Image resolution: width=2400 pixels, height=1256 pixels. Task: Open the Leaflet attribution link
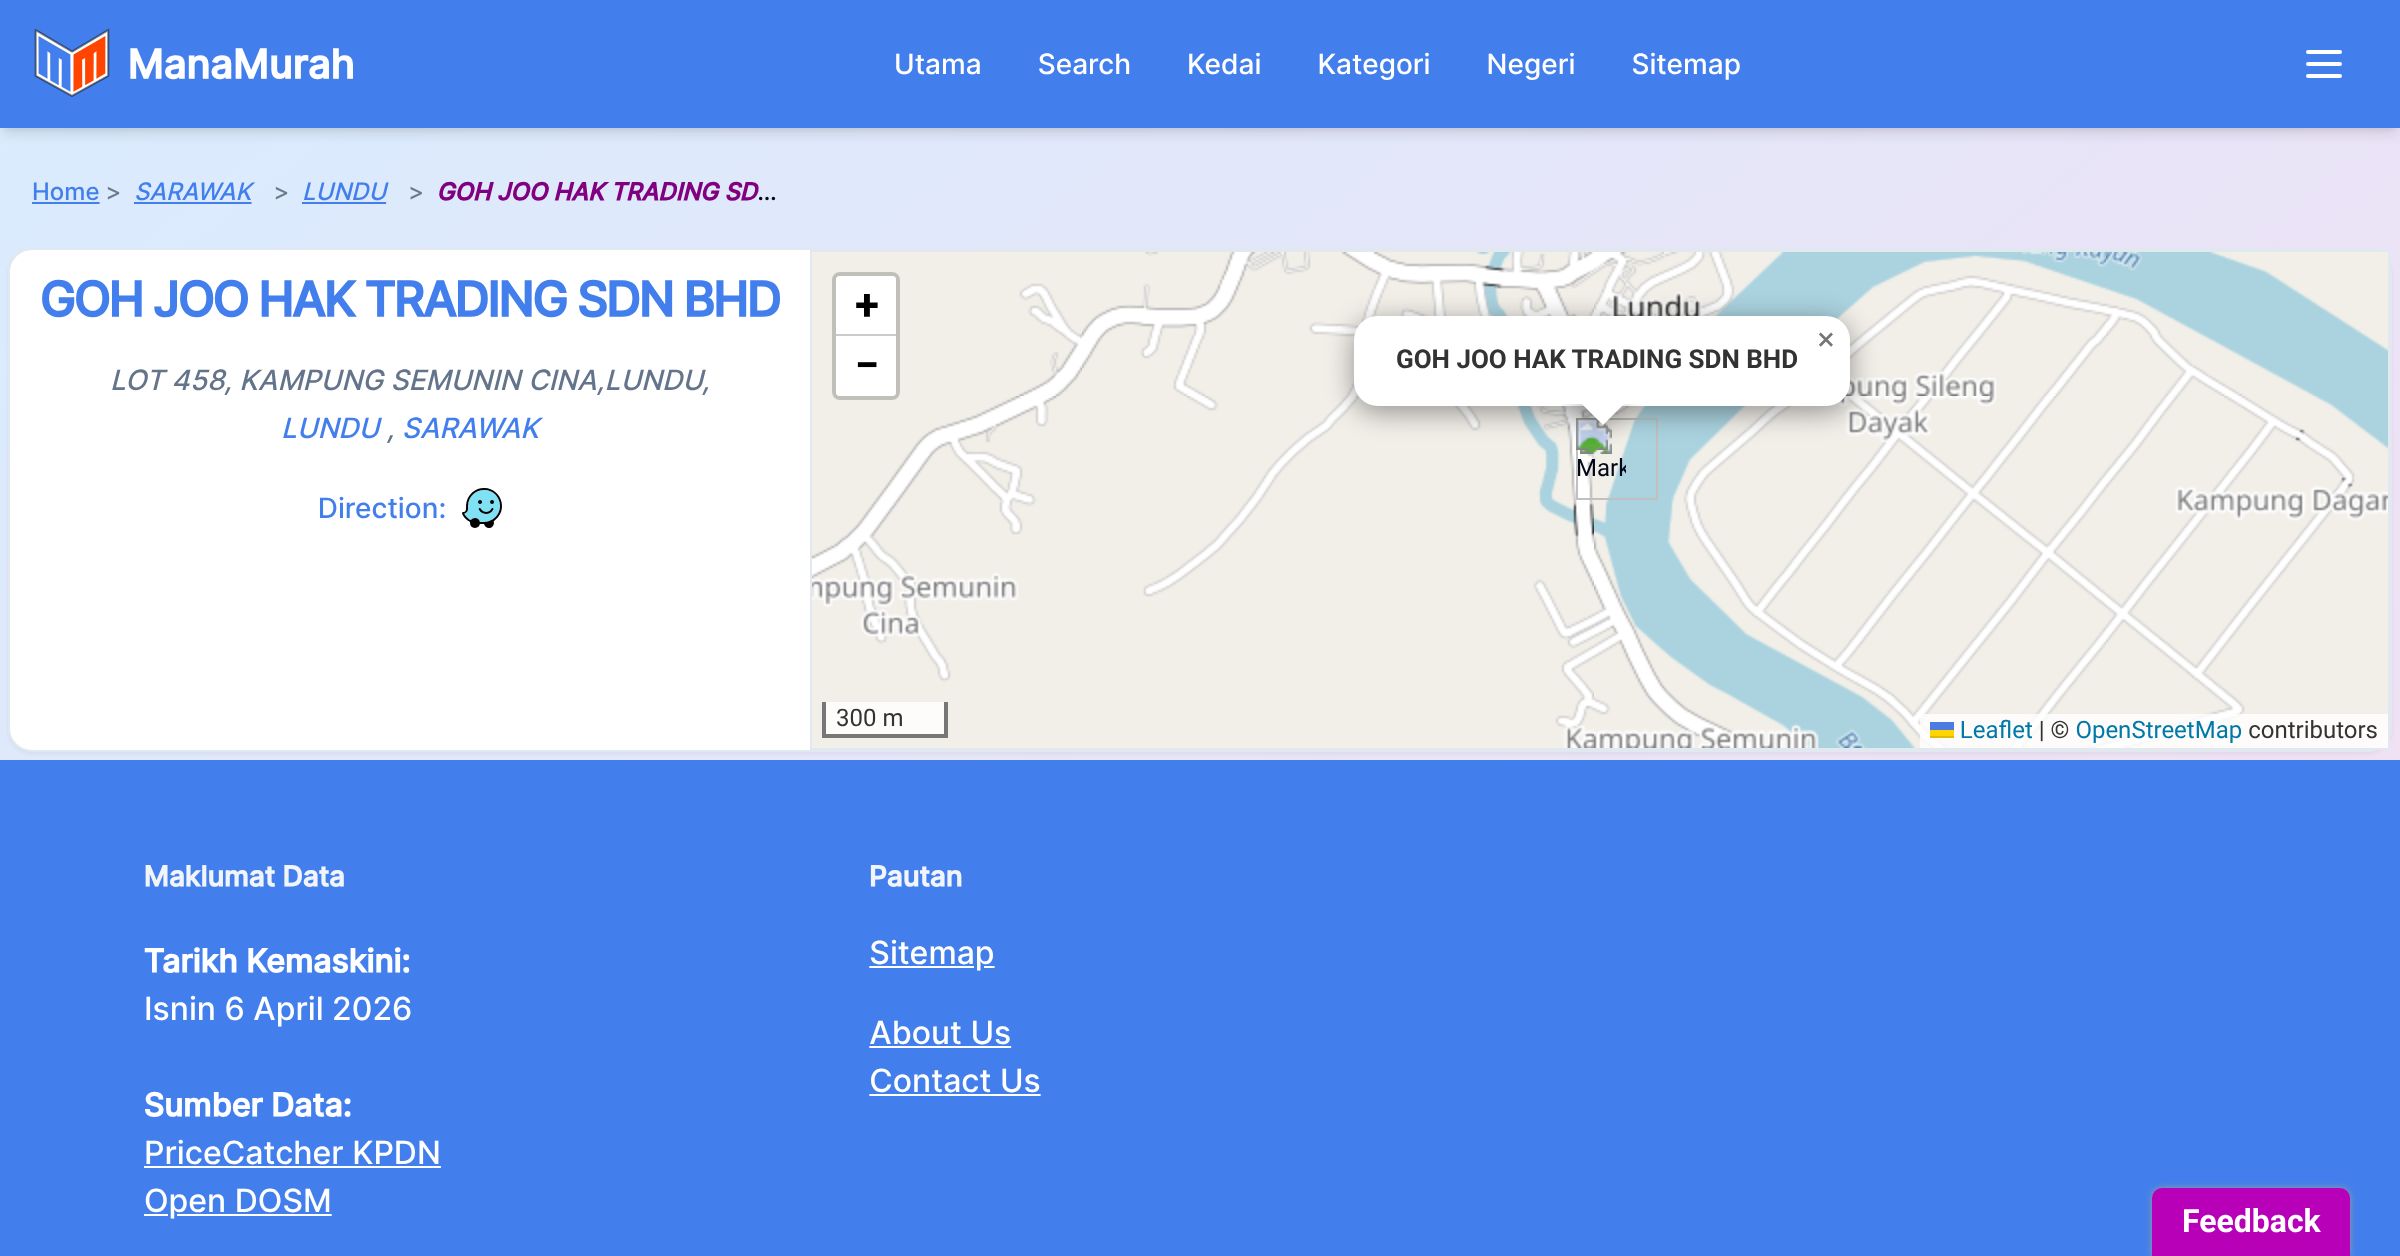[1995, 730]
